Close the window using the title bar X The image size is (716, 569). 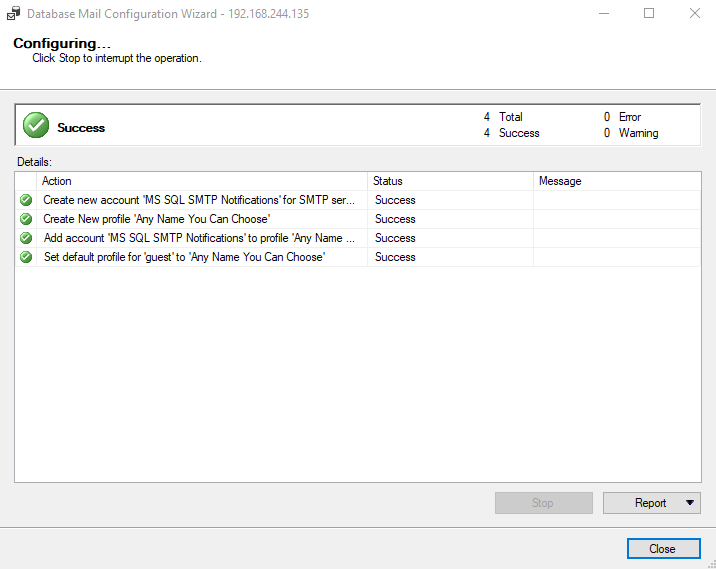pos(695,14)
